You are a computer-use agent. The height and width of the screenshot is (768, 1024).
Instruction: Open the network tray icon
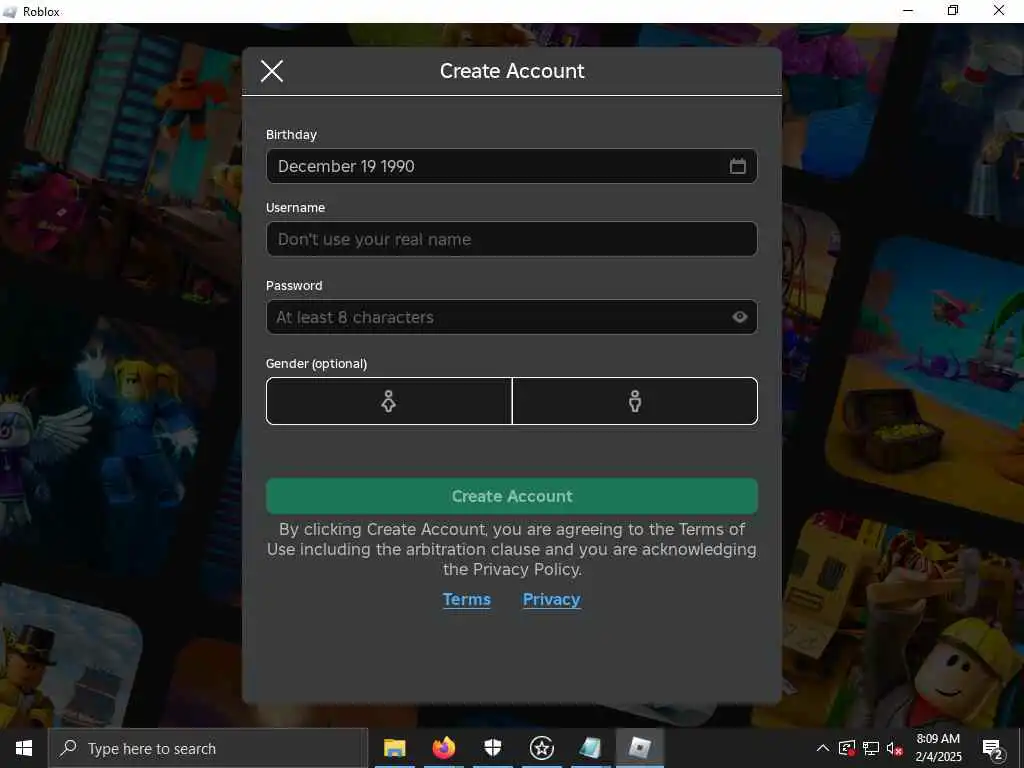pyautogui.click(x=871, y=748)
